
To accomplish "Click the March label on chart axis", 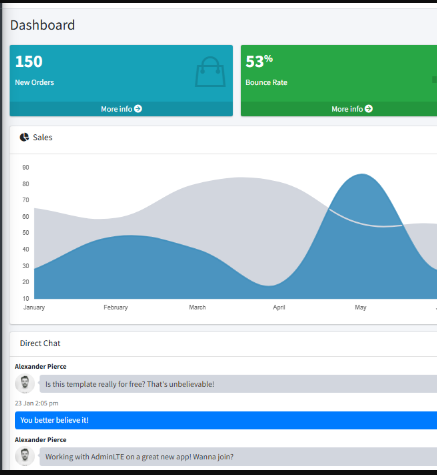I will [197, 307].
